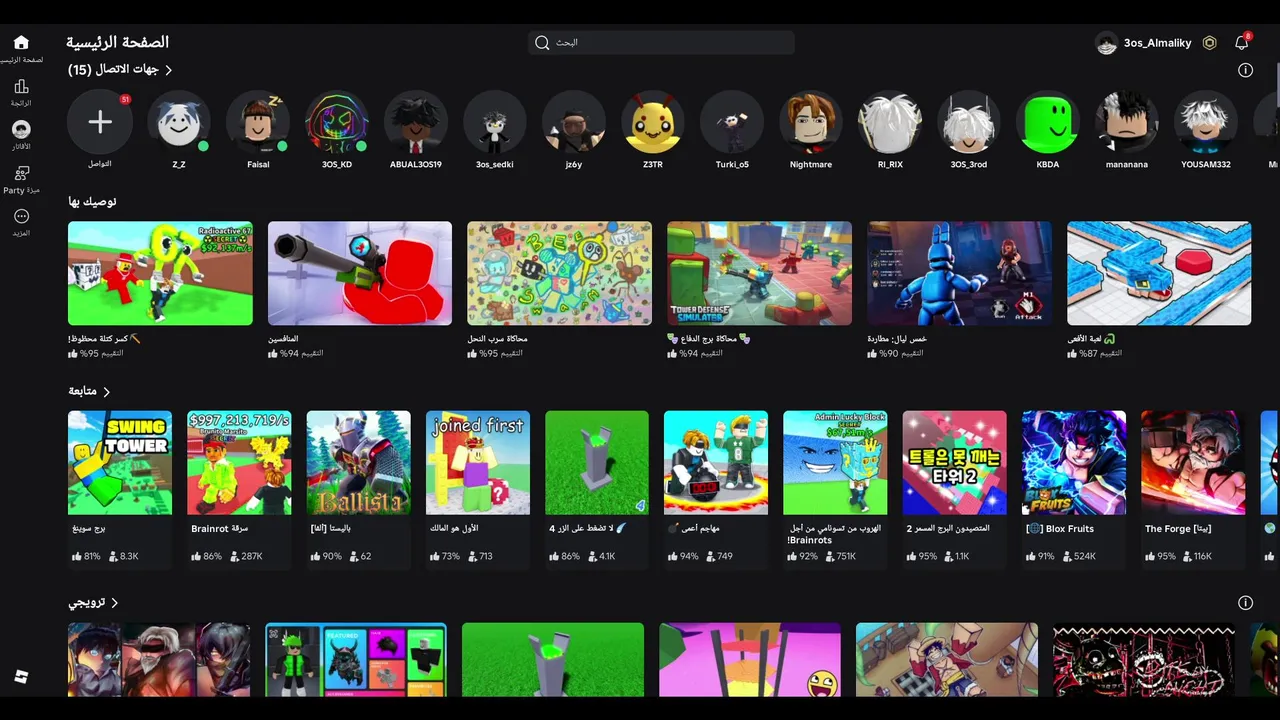The image size is (1280, 720).
Task: Open Faisal friend avatar
Action: tap(258, 122)
